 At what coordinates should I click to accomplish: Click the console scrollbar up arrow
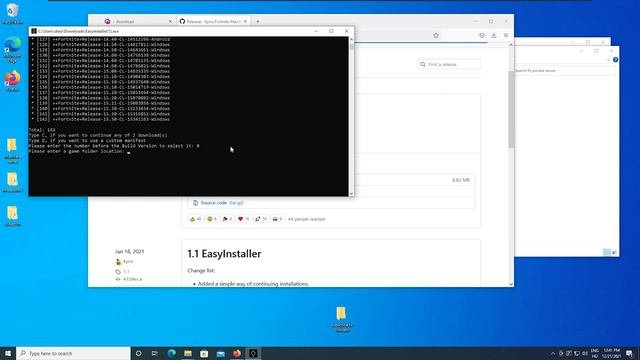coord(351,39)
